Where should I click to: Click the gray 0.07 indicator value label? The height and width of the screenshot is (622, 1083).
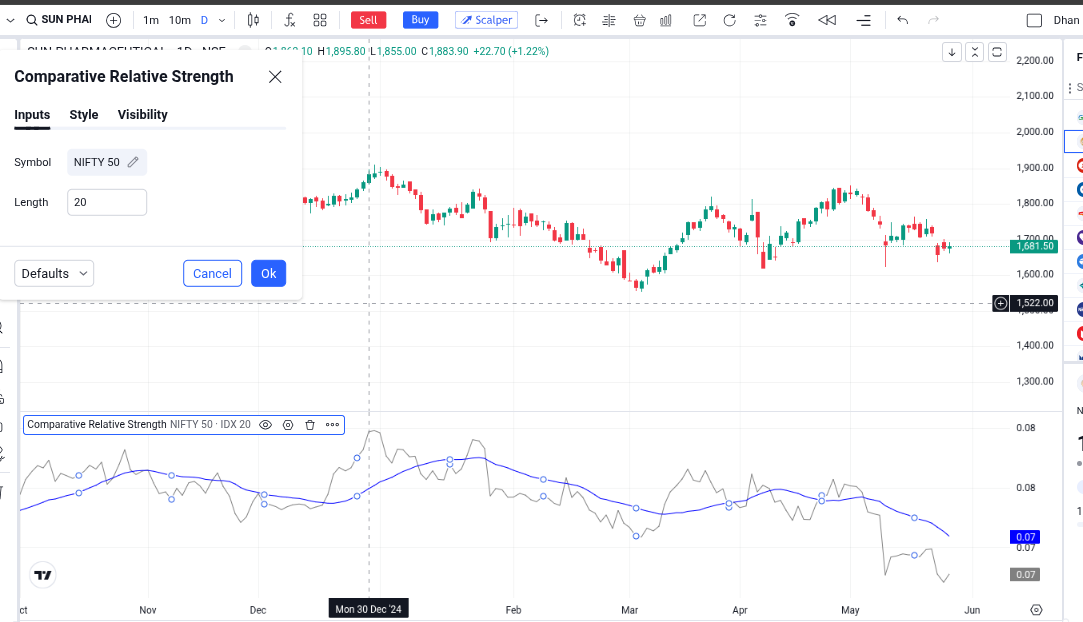pyautogui.click(x=1026, y=574)
